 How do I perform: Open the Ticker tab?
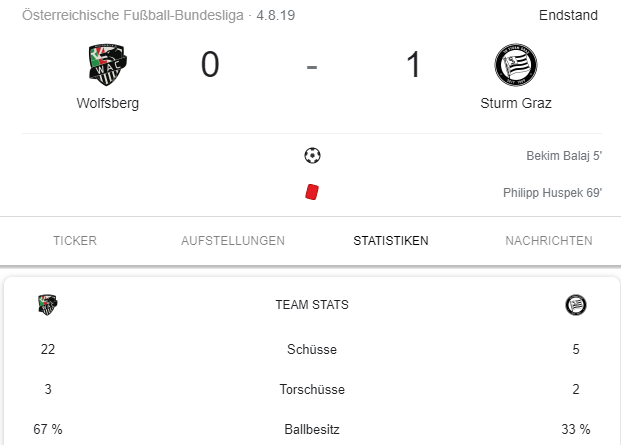coord(75,241)
